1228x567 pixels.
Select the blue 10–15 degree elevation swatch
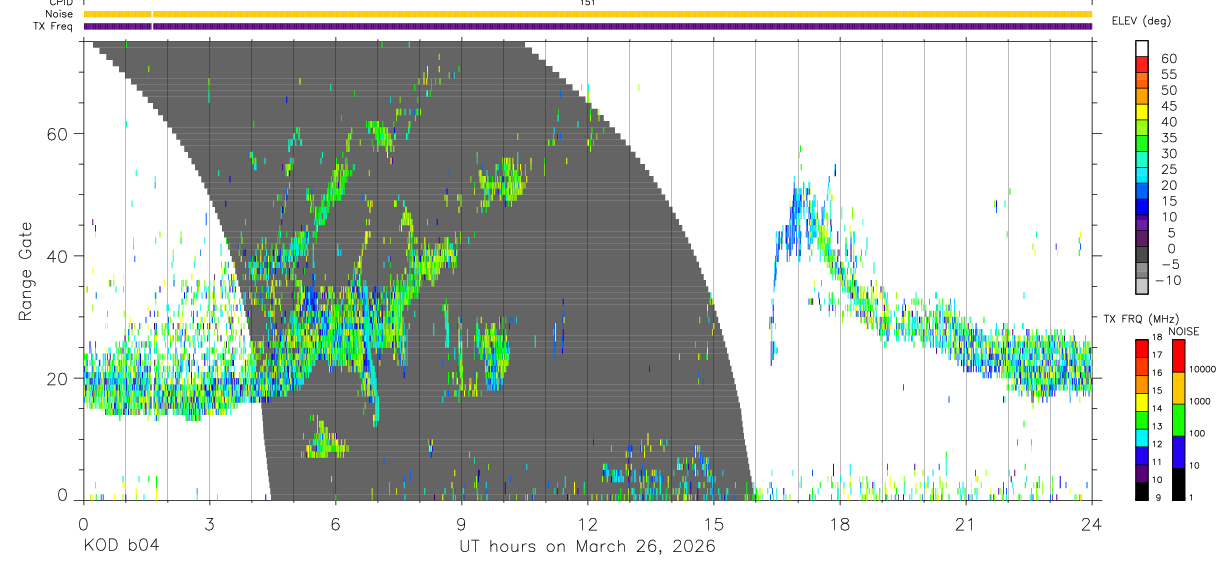1143,208
